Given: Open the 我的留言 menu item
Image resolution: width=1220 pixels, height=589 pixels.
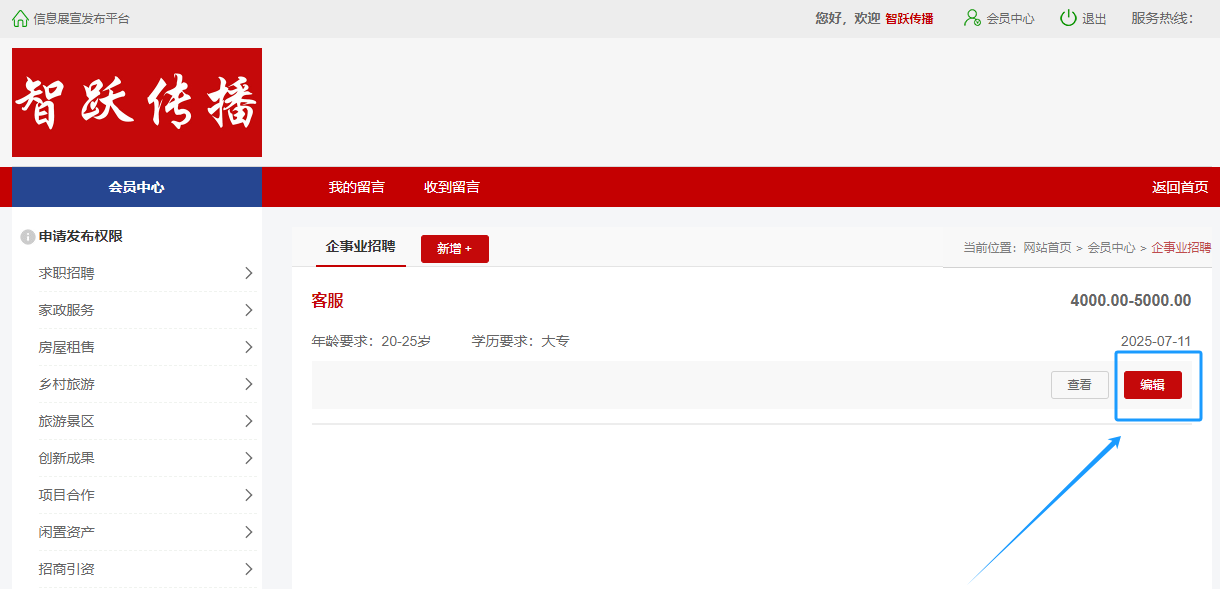Looking at the screenshot, I should coord(357,187).
